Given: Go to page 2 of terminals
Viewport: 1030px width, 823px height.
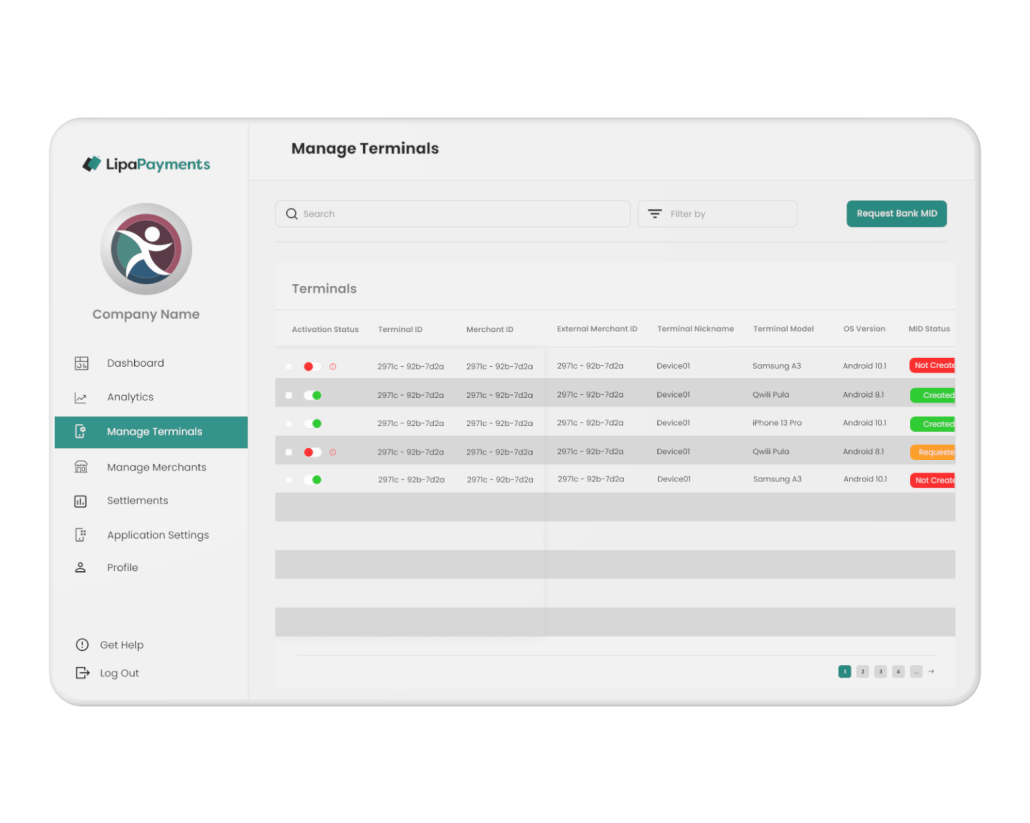Looking at the screenshot, I should [x=862, y=672].
